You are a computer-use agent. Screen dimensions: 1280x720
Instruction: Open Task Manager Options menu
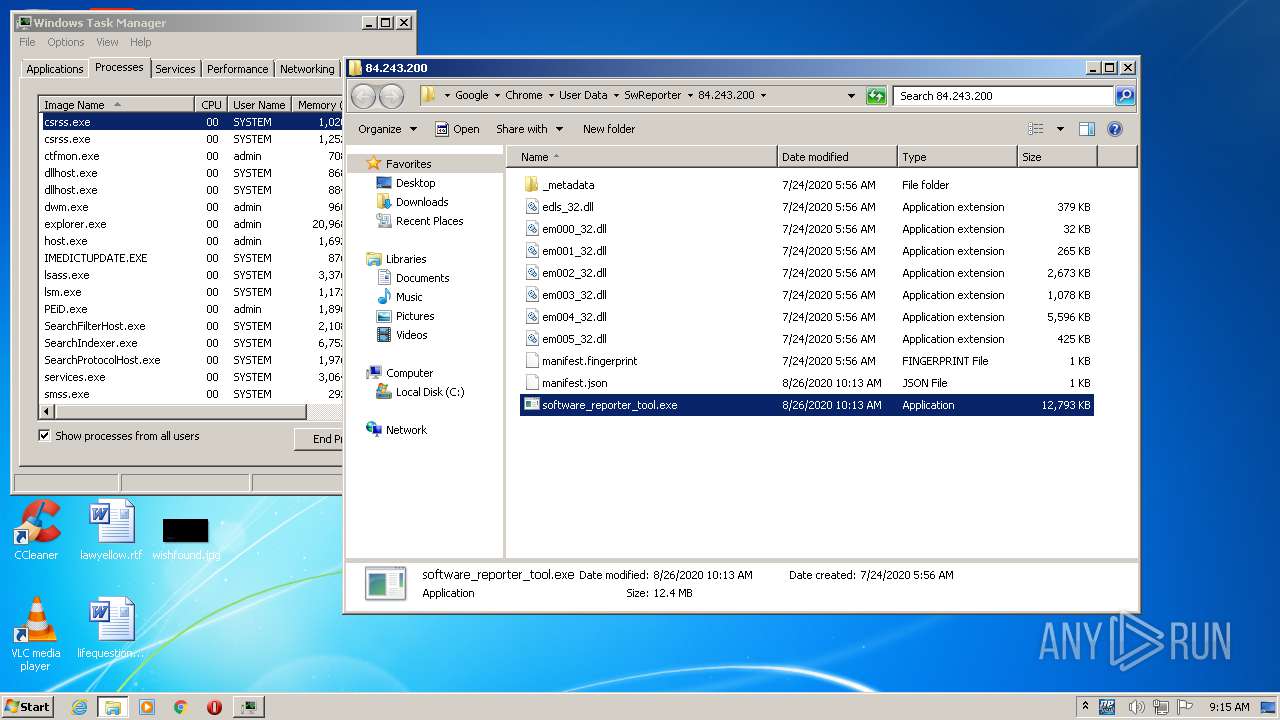[x=66, y=42]
